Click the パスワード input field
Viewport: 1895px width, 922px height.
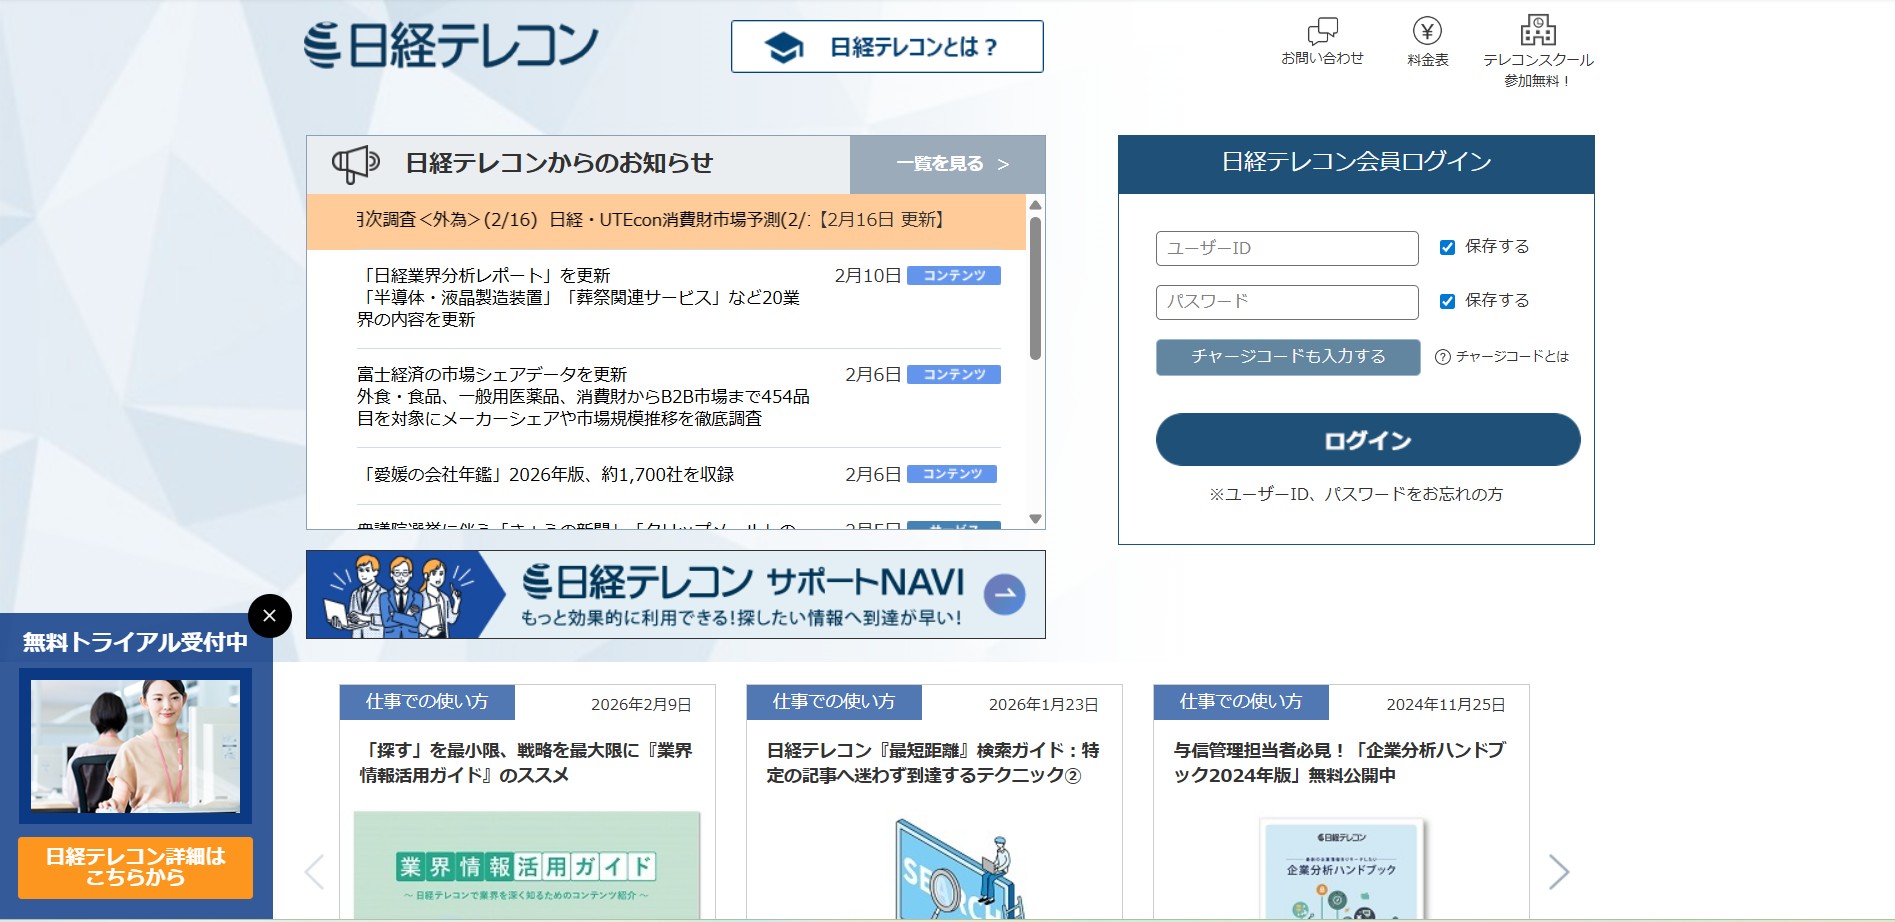click(x=1287, y=302)
